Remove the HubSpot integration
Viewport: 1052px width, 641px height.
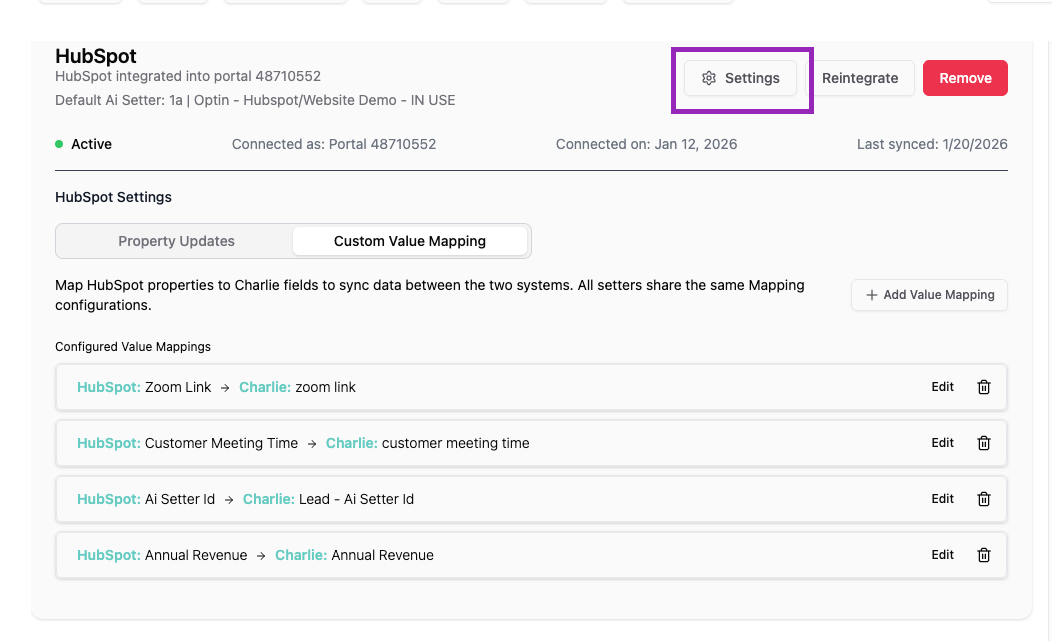click(x=965, y=78)
